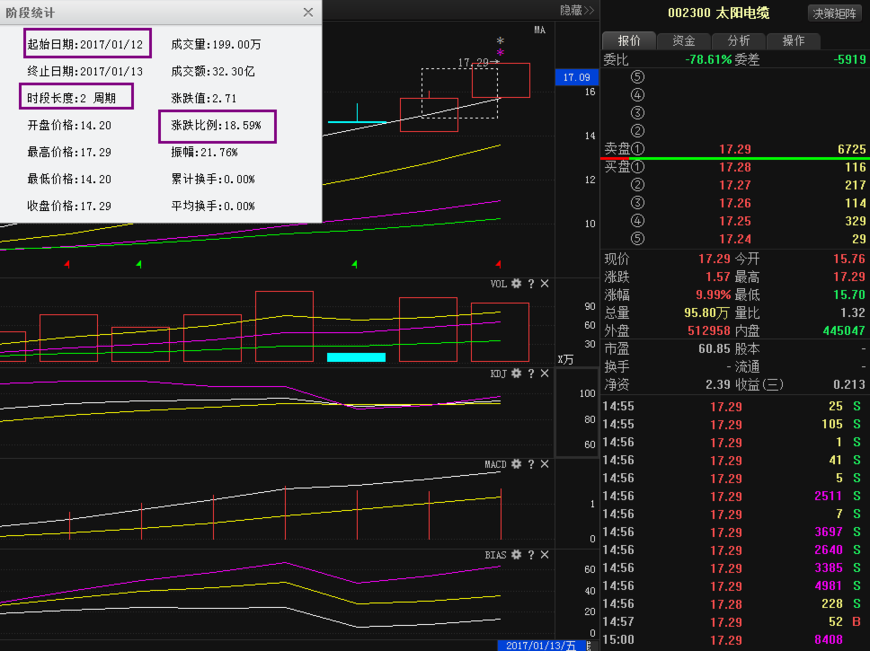
Task: Close the BIAS indicator panel
Action: [545, 555]
